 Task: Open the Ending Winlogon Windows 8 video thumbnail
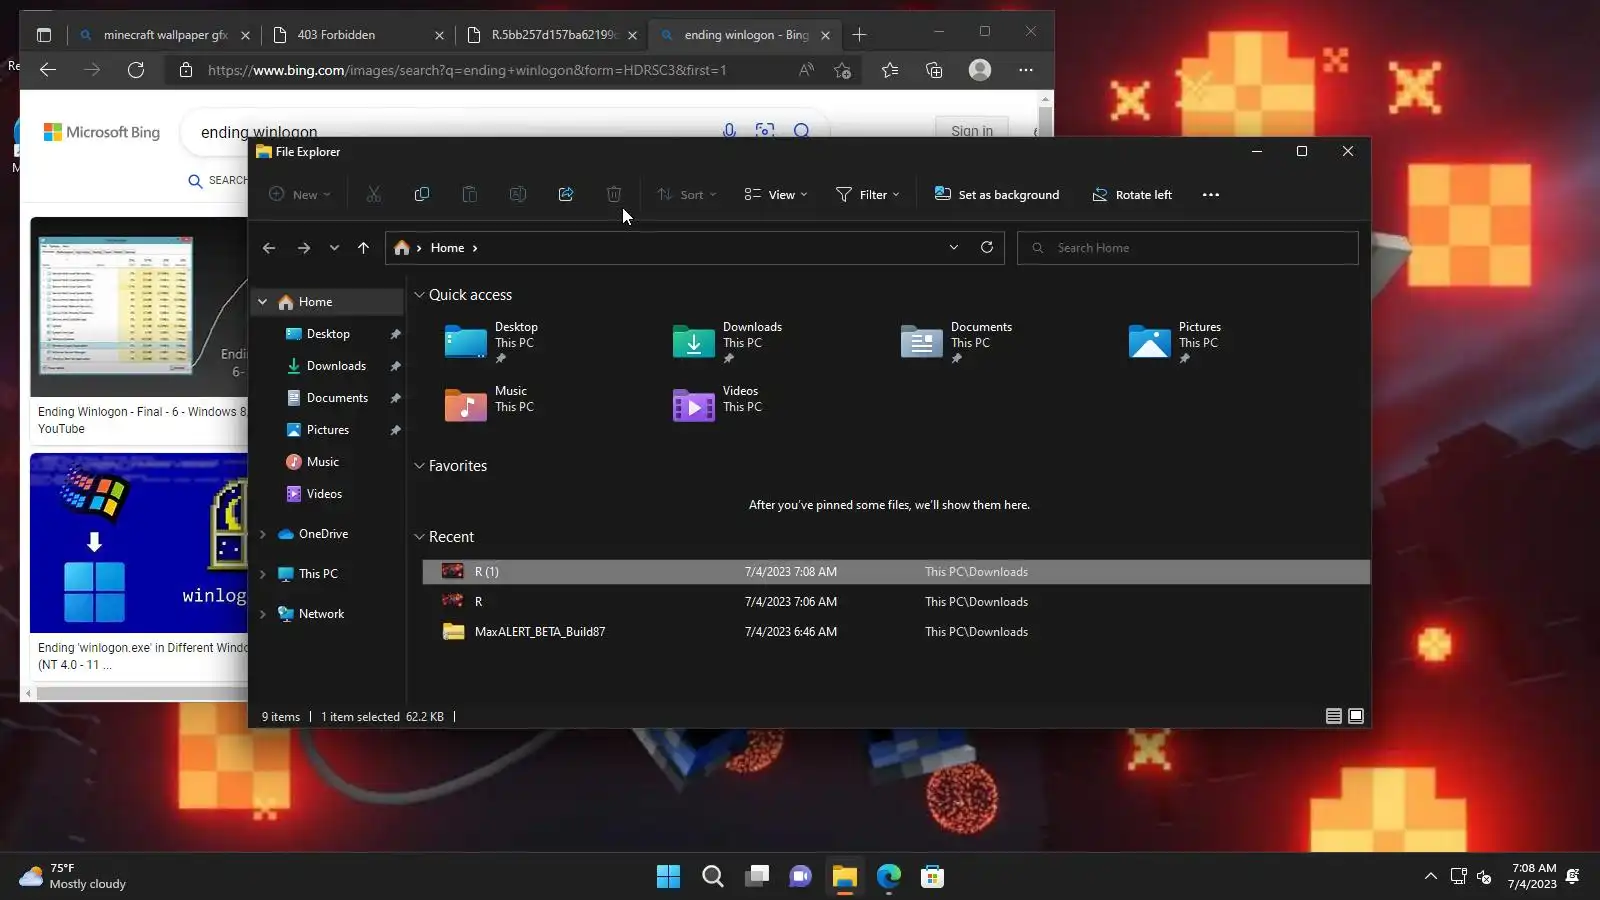[x=139, y=307]
